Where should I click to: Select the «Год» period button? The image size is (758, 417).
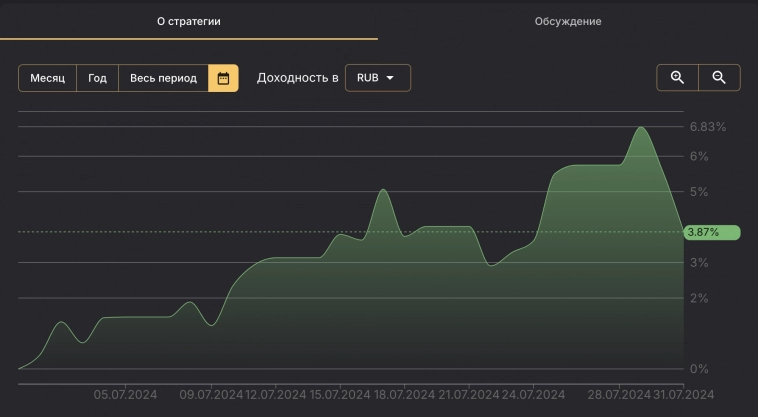coord(97,78)
